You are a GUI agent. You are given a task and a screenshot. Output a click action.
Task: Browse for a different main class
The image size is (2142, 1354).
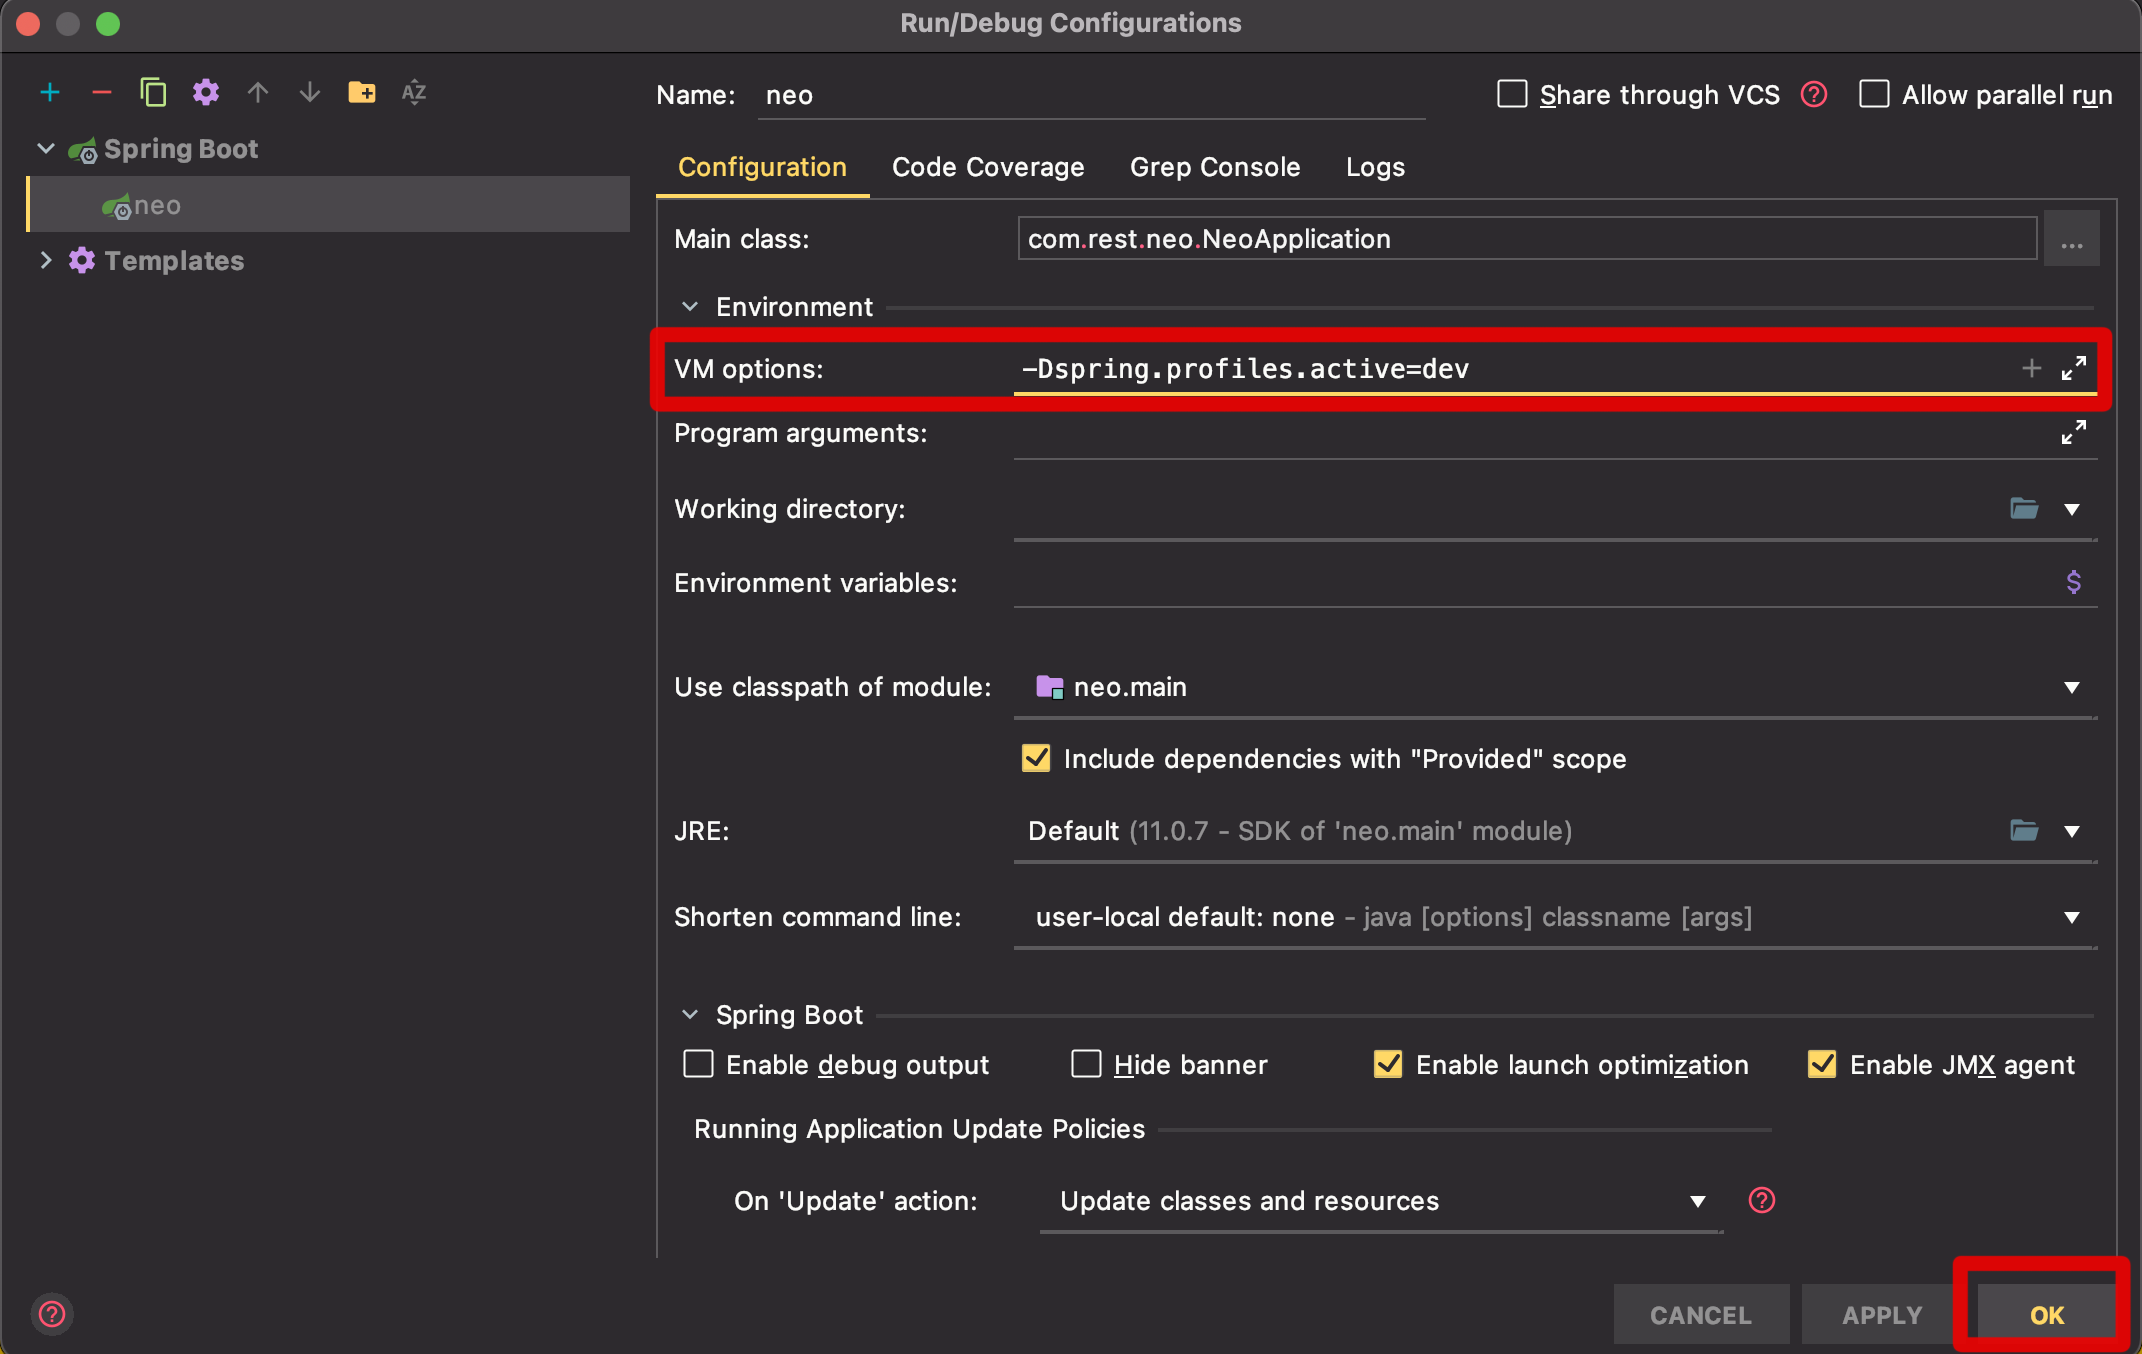(2072, 238)
